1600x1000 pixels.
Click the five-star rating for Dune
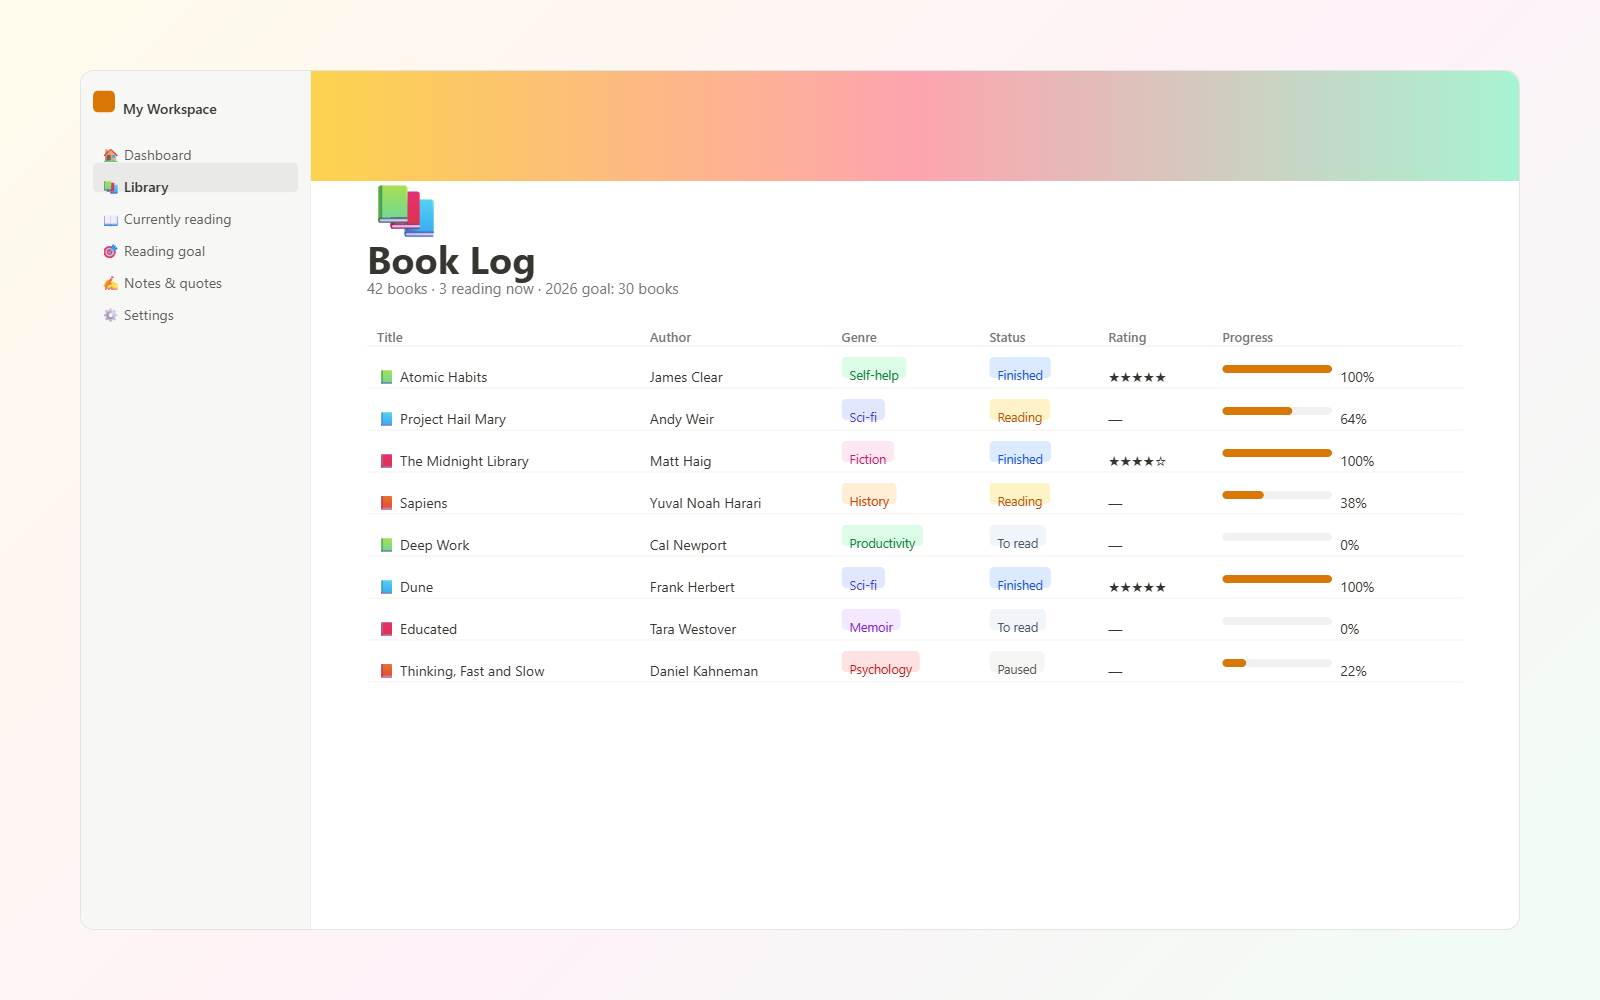(x=1137, y=587)
